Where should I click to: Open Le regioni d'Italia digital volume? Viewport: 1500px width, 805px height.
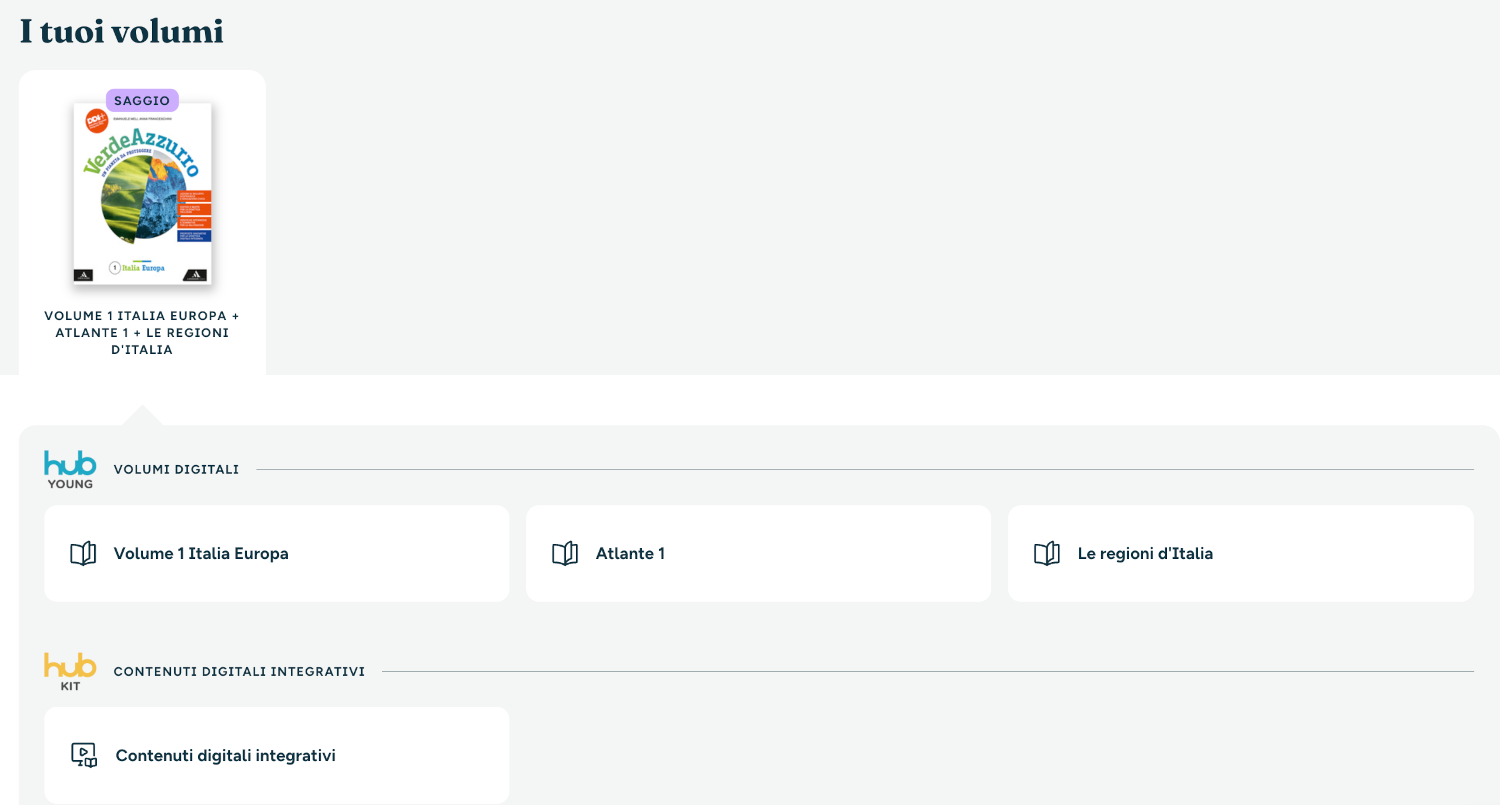point(1241,554)
